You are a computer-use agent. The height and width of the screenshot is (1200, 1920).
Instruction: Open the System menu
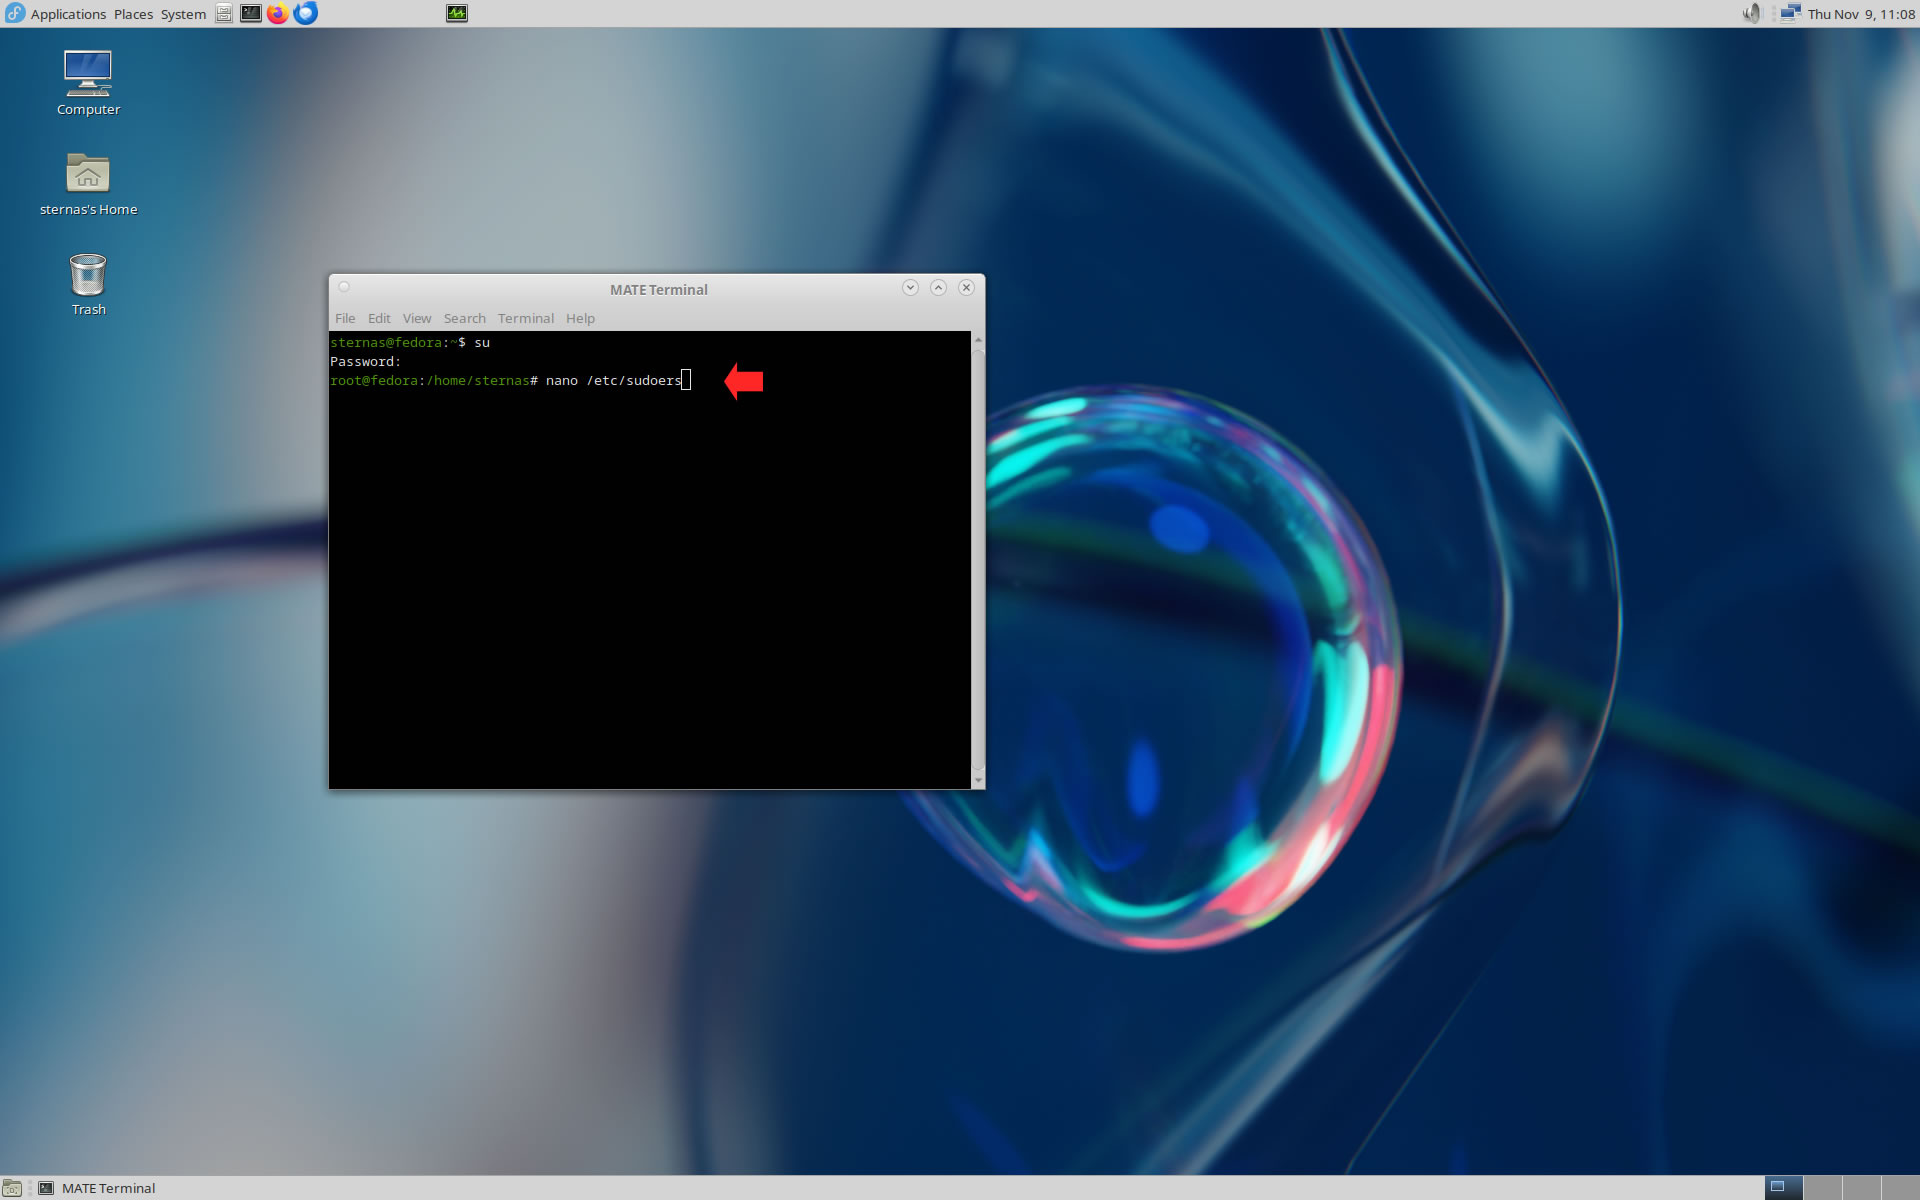[183, 14]
